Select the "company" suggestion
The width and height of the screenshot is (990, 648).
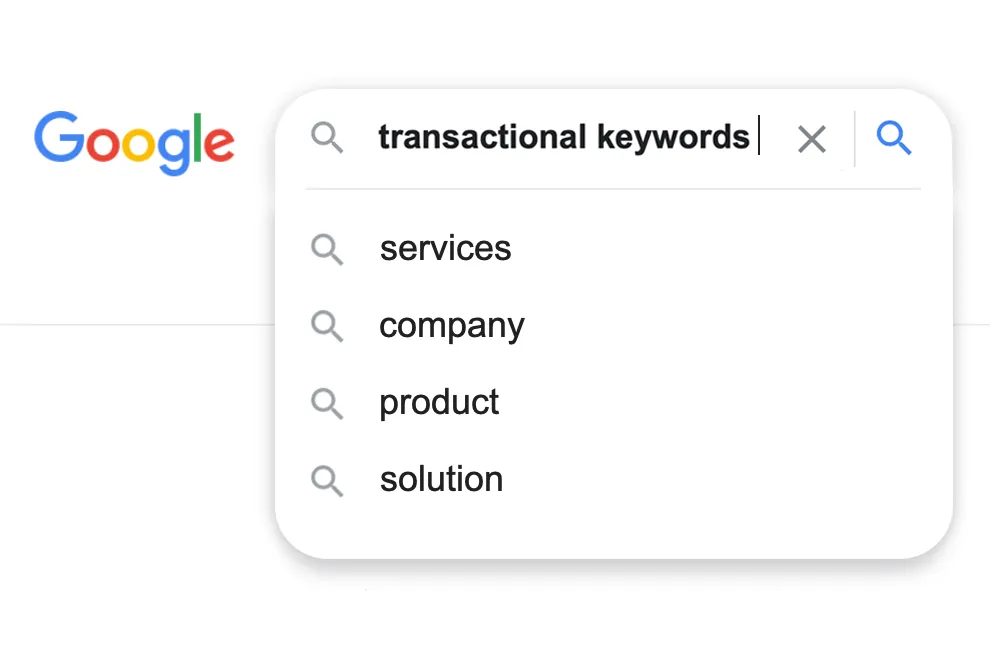(x=451, y=326)
